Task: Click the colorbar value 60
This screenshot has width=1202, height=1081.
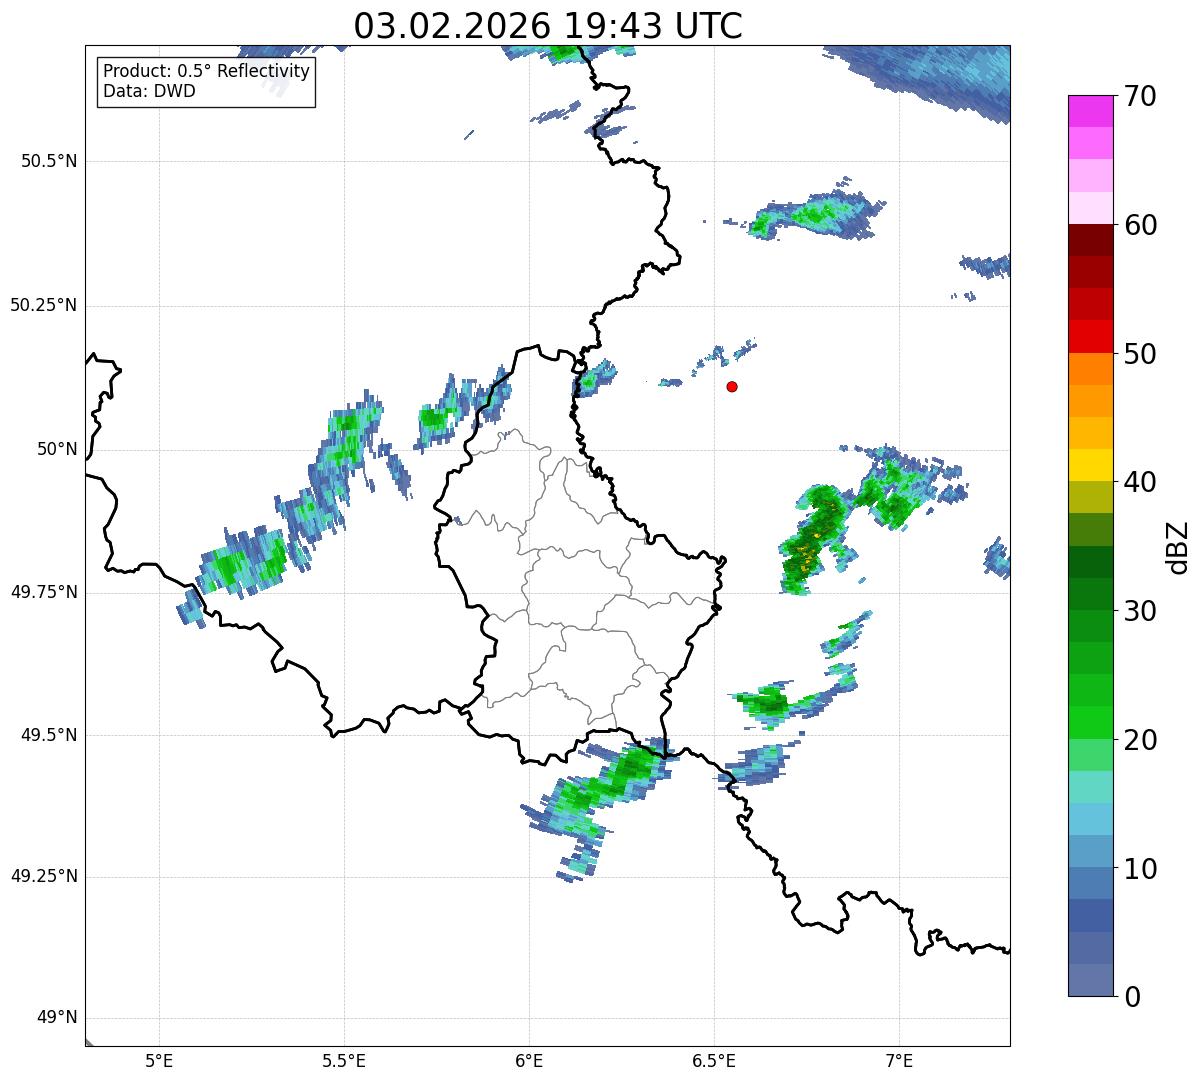Action: click(x=1140, y=225)
